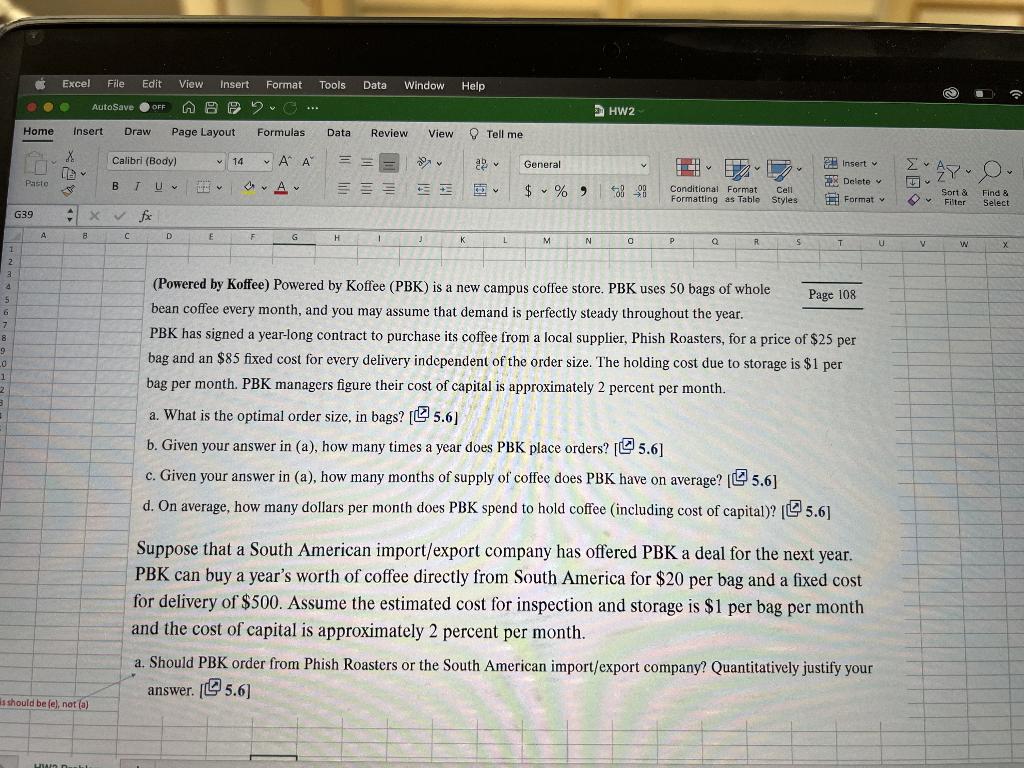Screen dimensions: 1024x768
Task: Click the Percent Style icon
Action: 560,191
